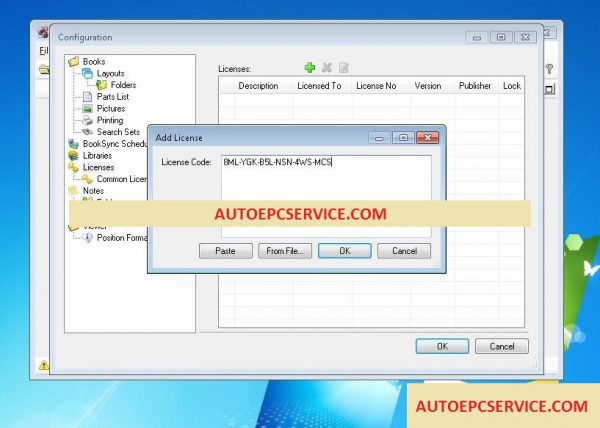Select Pictures tree item

point(111,109)
